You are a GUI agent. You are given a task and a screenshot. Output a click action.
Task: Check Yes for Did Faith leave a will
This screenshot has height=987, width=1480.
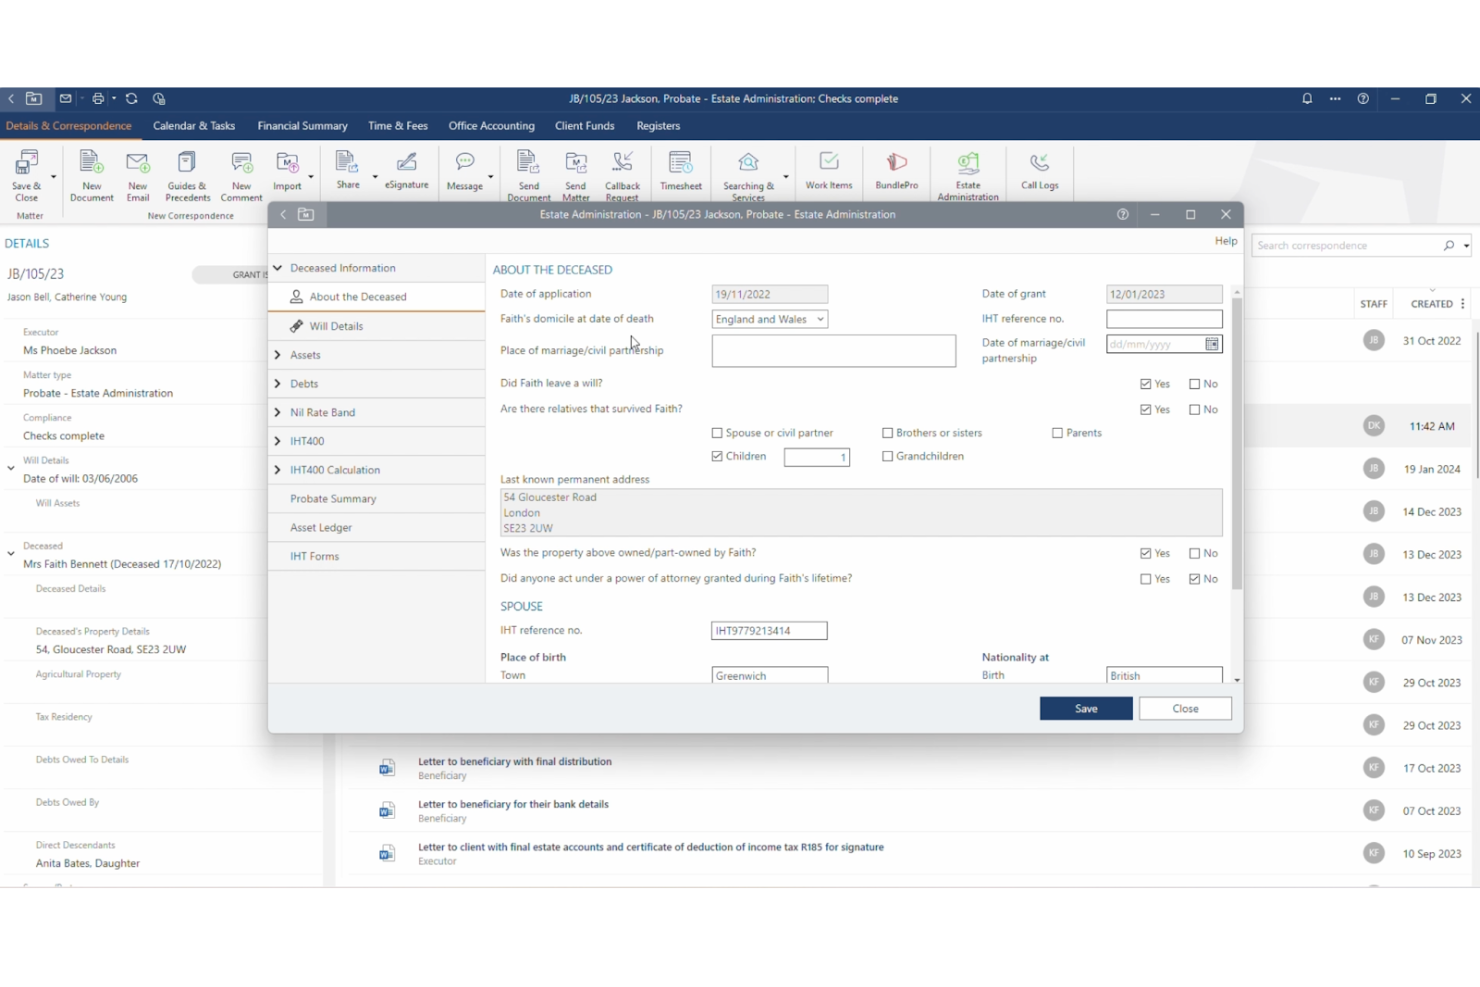[x=1146, y=384]
